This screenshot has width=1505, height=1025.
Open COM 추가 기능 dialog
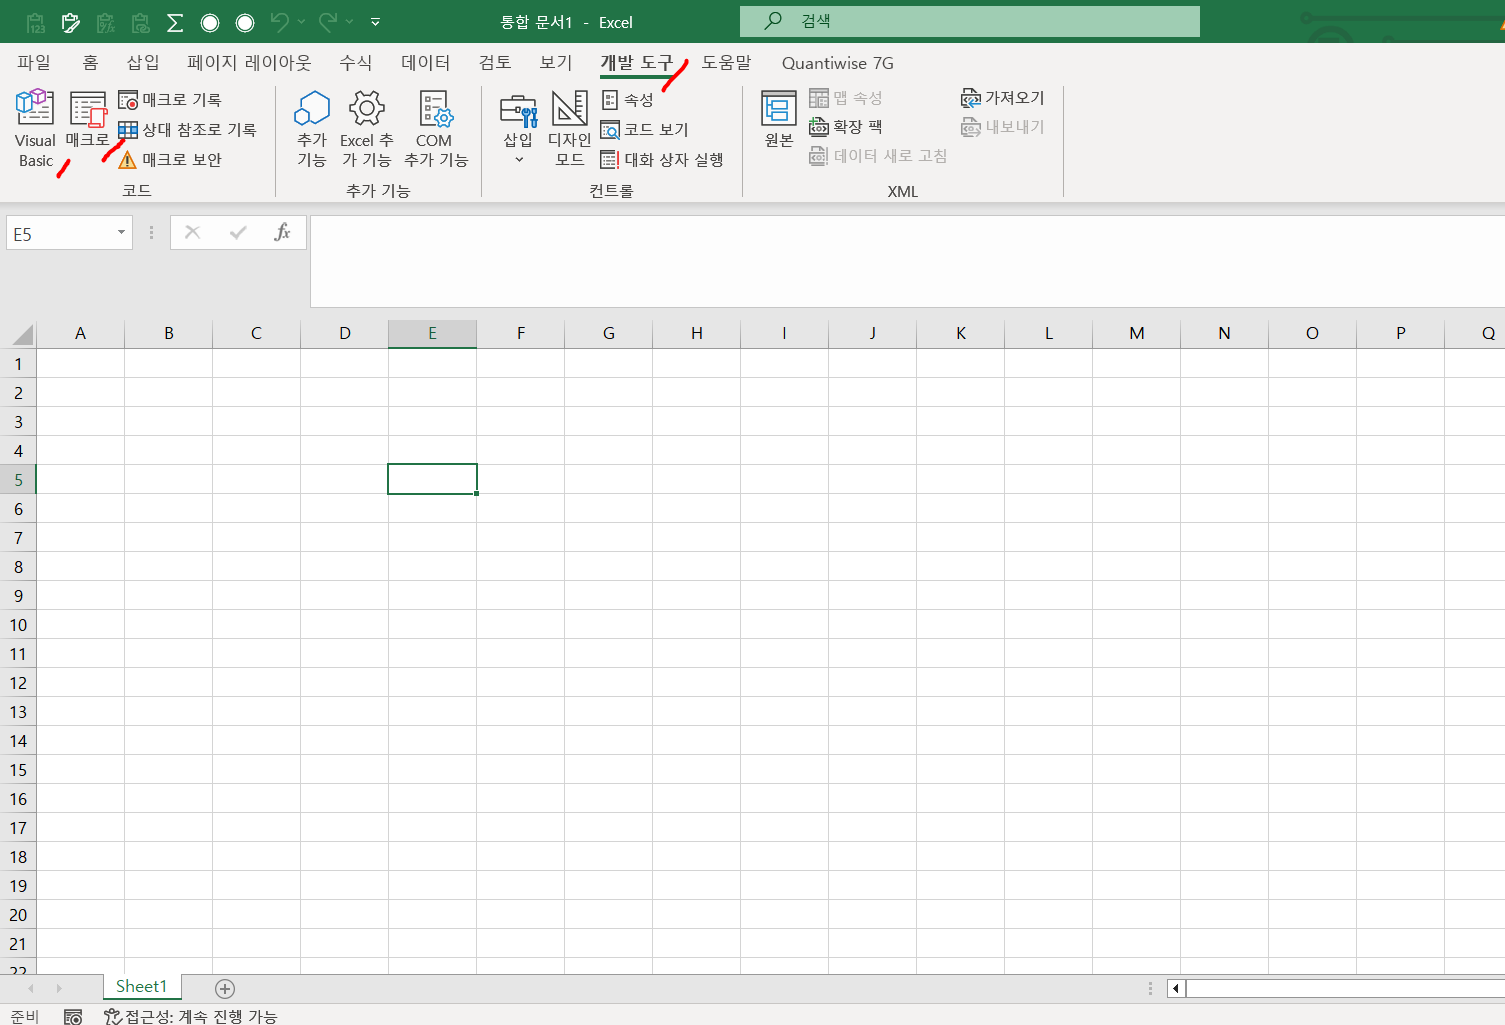pos(435,128)
